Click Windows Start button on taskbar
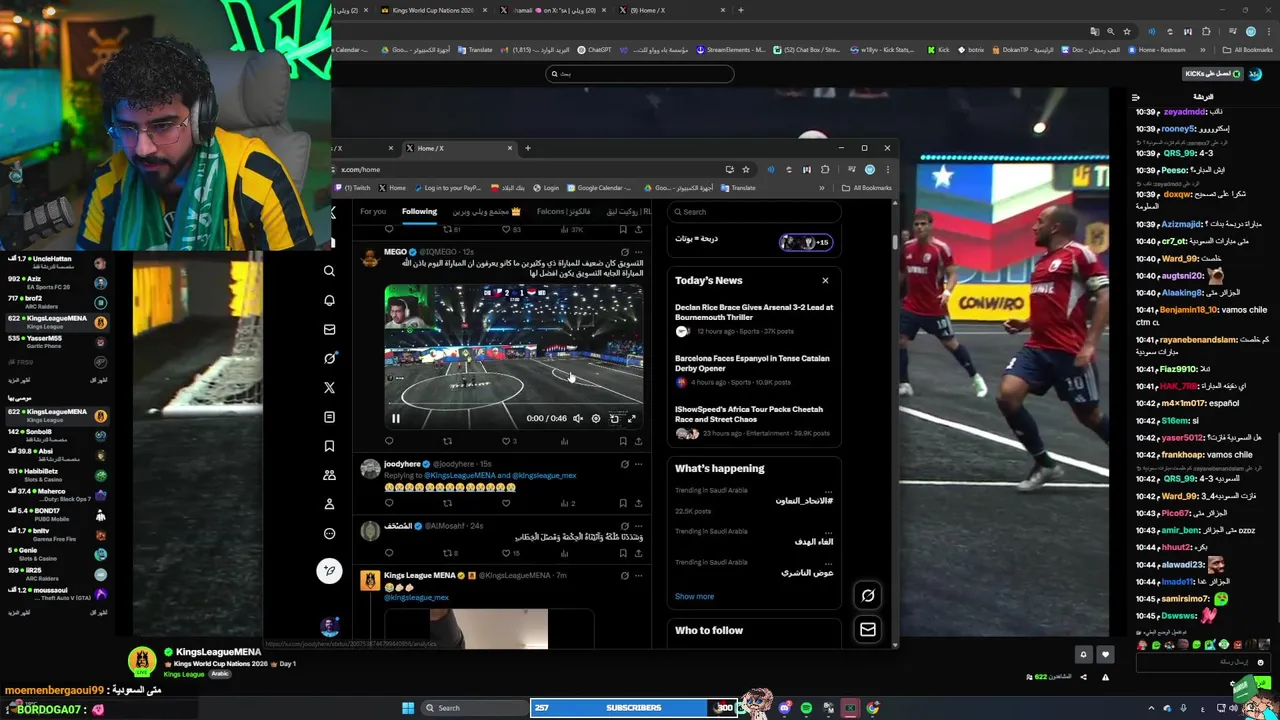 click(x=408, y=708)
